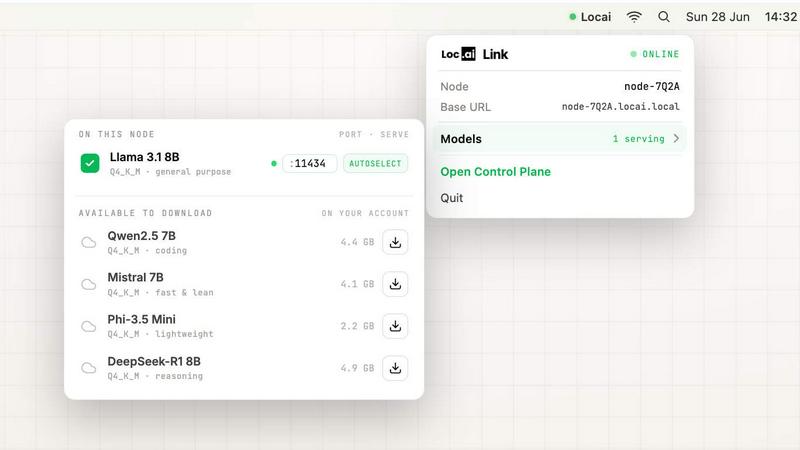Click the ONLINE status indicator
The image size is (800, 450).
(x=655, y=54)
